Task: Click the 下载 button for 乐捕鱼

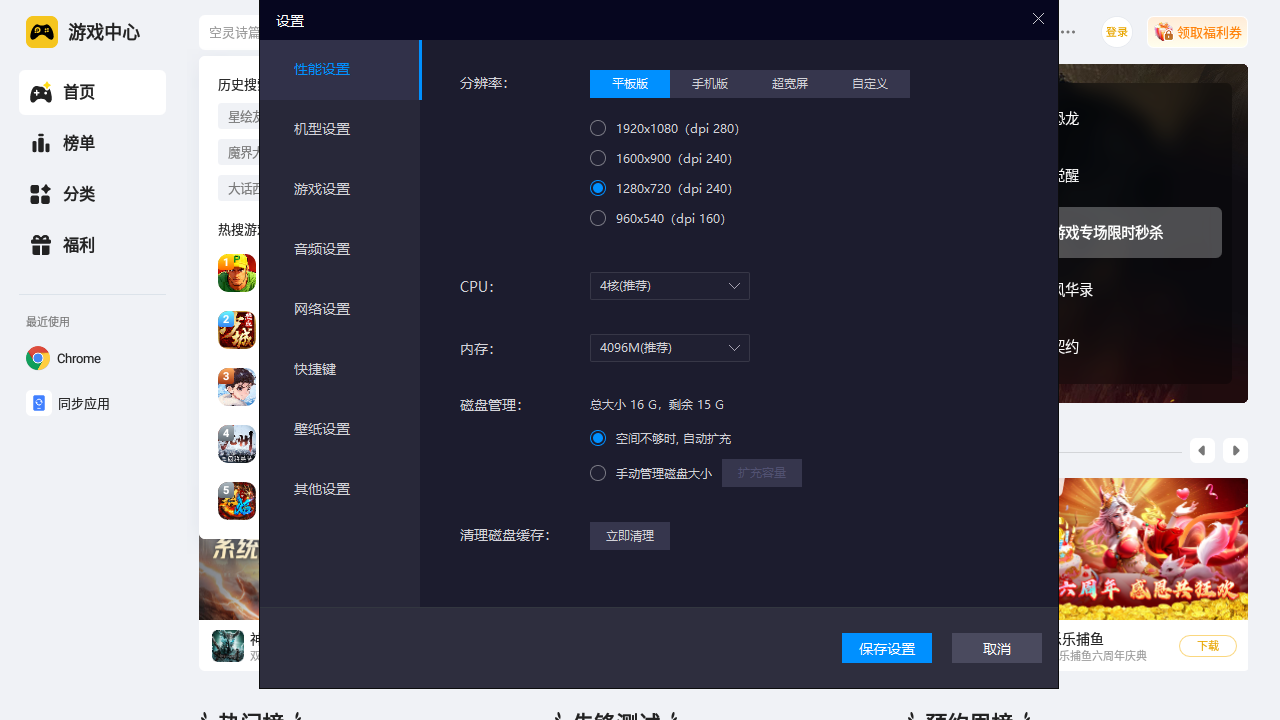Action: click(x=1207, y=646)
